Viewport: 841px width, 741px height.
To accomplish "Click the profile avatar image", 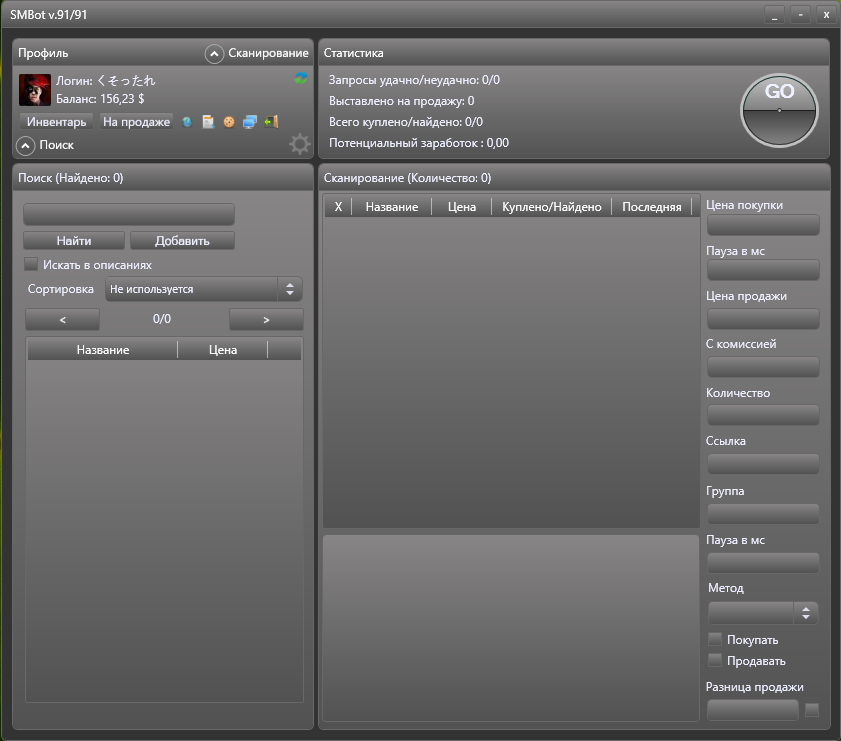I will [x=35, y=90].
